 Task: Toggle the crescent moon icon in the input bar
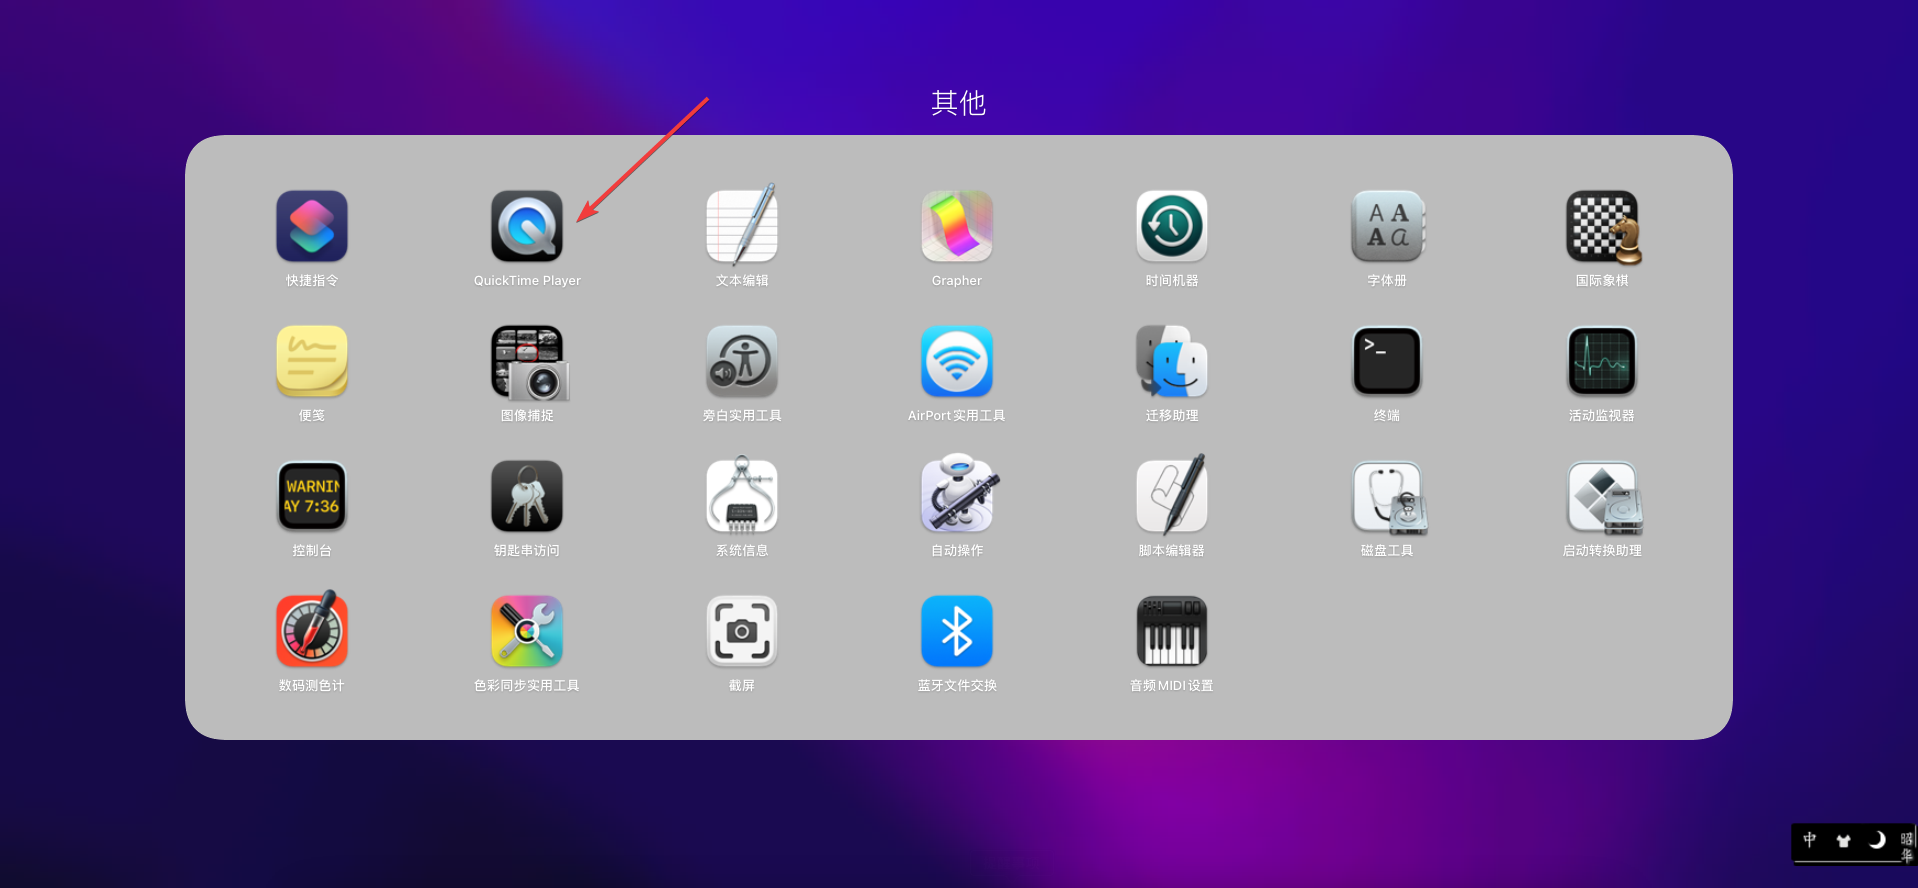pos(1877,840)
